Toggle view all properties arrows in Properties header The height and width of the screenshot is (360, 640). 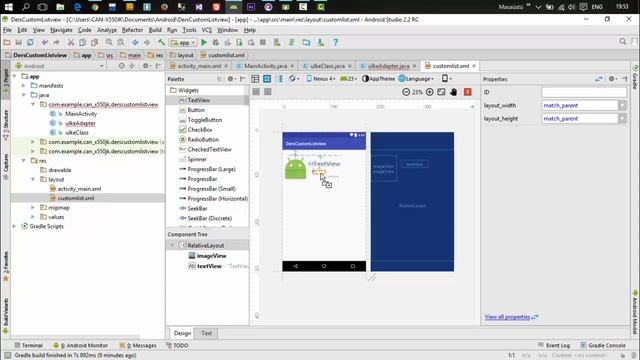(x=599, y=79)
